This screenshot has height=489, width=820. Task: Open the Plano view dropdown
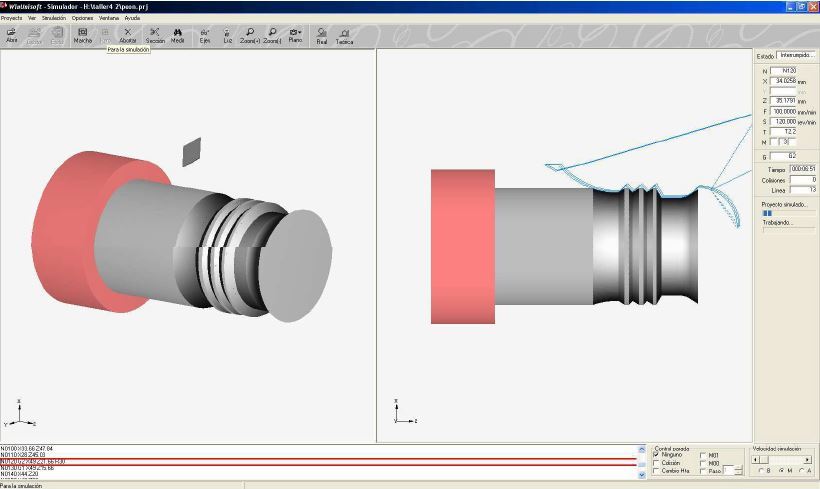click(x=295, y=35)
